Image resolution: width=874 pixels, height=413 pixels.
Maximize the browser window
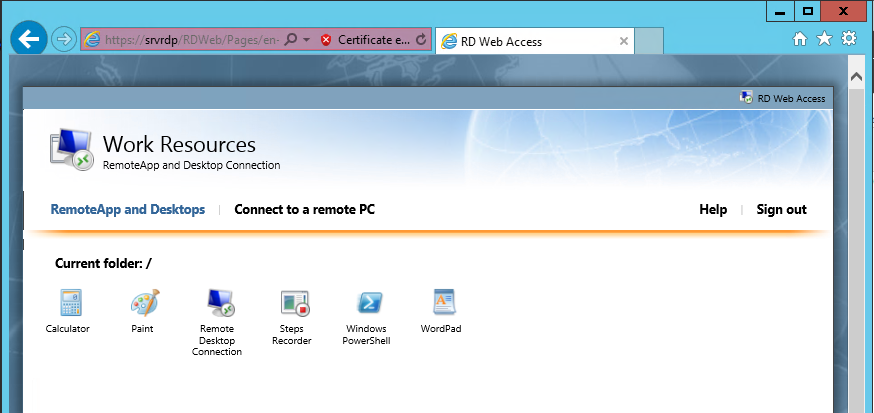click(x=807, y=11)
